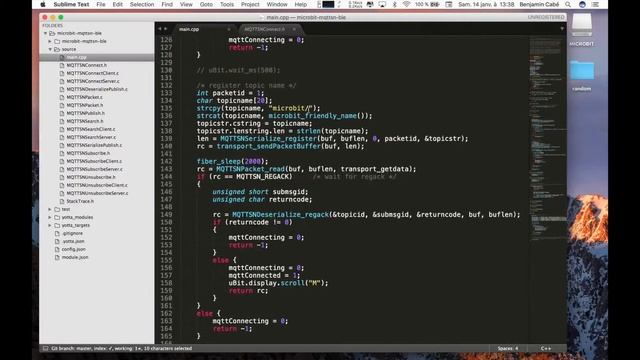Click the code minimap to jump
This screenshot has width=640, height=360.
point(548,139)
